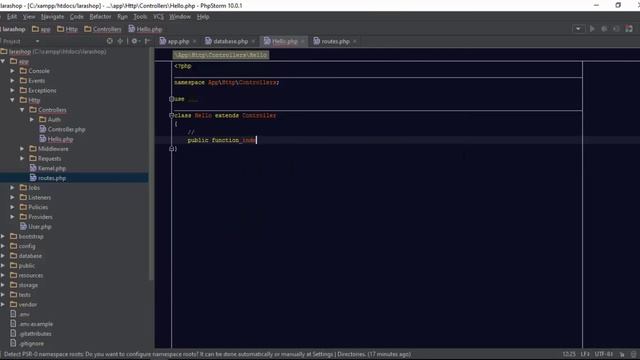The height and width of the screenshot is (360, 640).
Task: Toggle the read-only lock icon in status bar
Action: click(622, 354)
